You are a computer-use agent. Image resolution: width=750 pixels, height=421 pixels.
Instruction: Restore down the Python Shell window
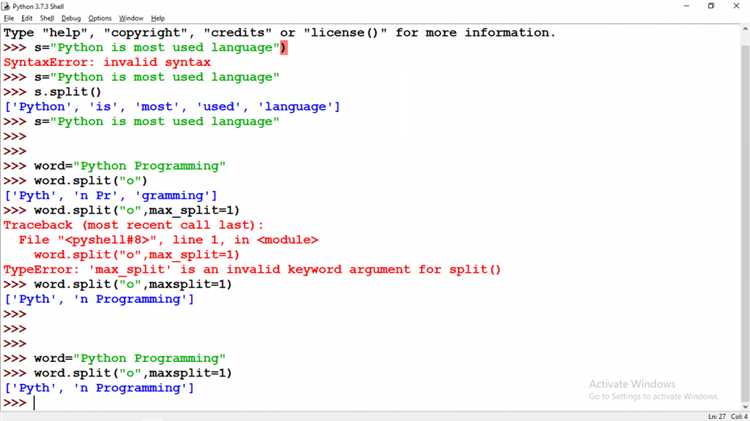point(711,6)
